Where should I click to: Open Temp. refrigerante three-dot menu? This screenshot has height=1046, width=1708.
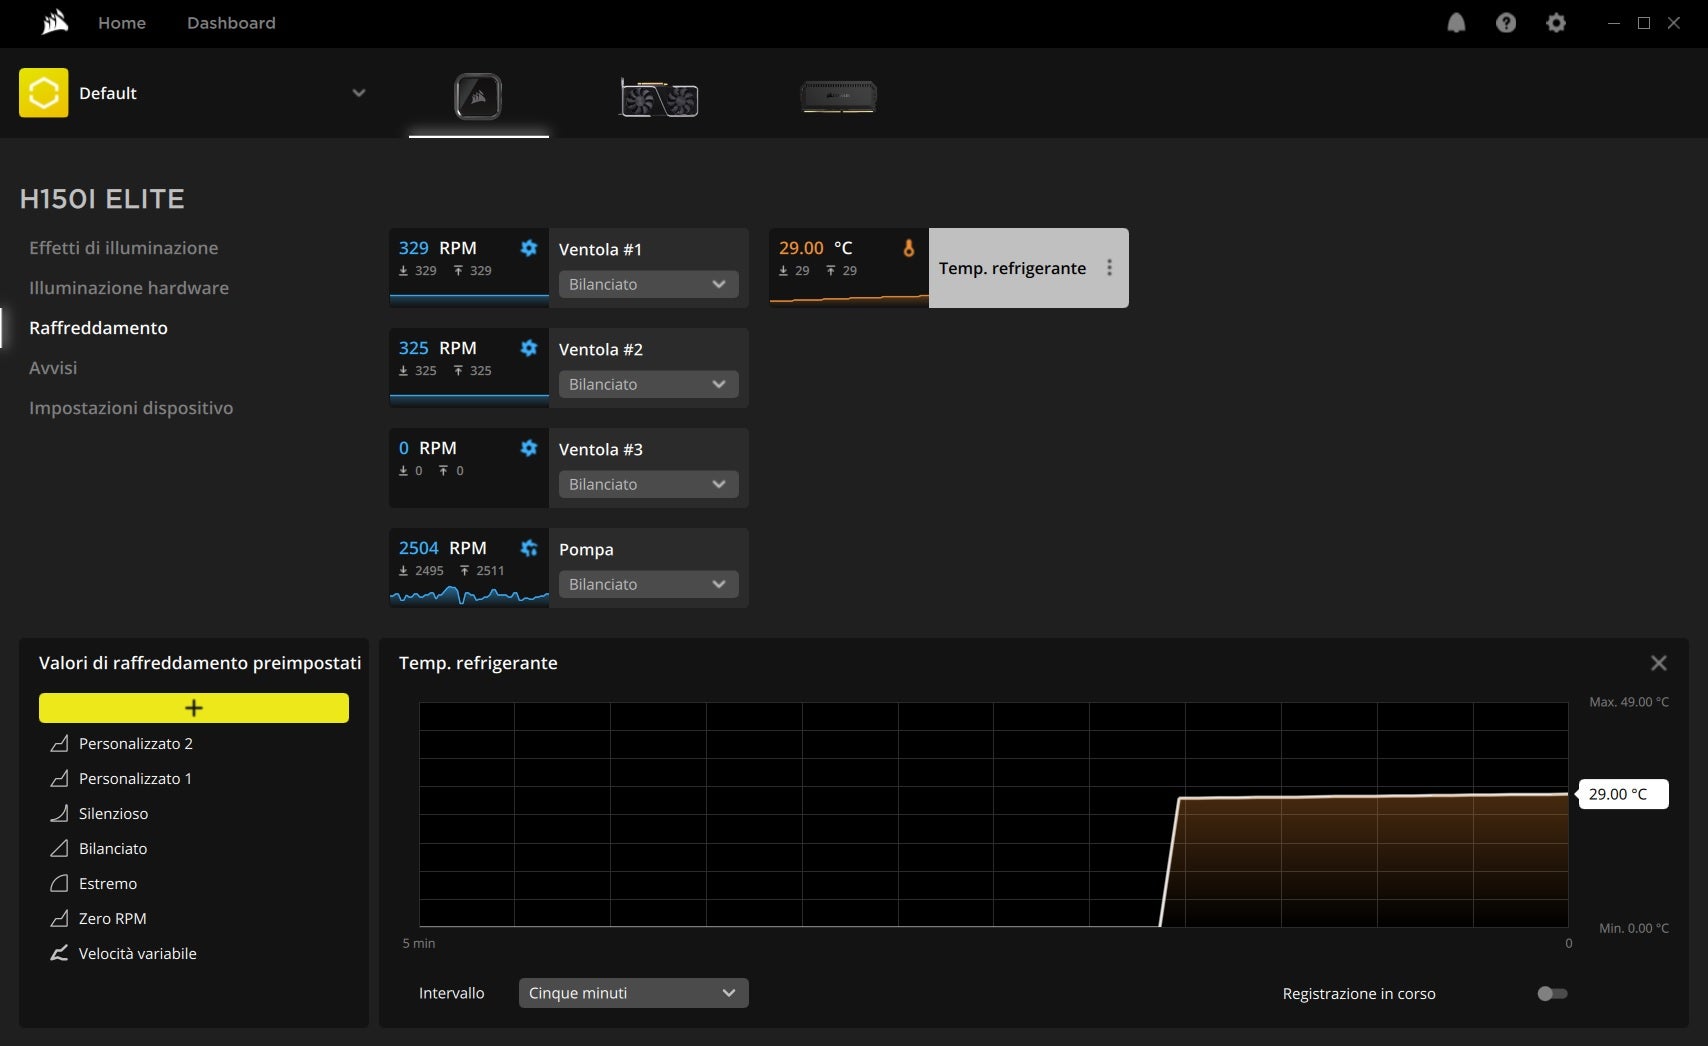pyautogui.click(x=1109, y=268)
